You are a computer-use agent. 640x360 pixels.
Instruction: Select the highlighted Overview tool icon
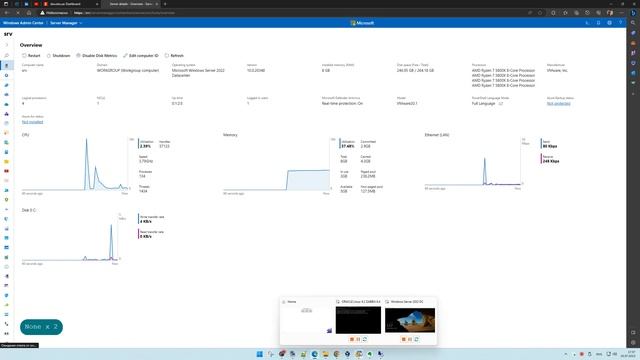pos(7,65)
